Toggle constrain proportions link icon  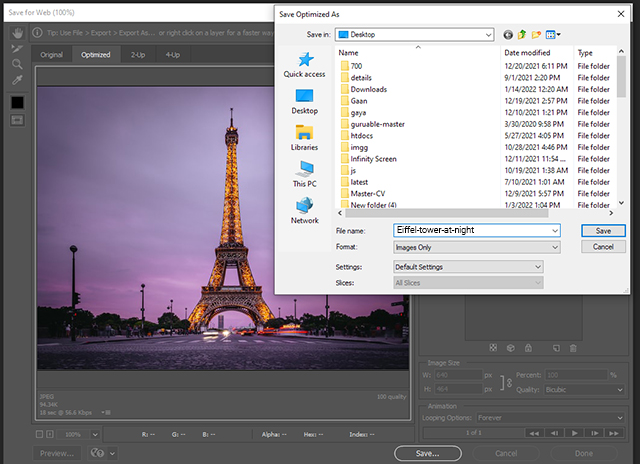[509, 382]
